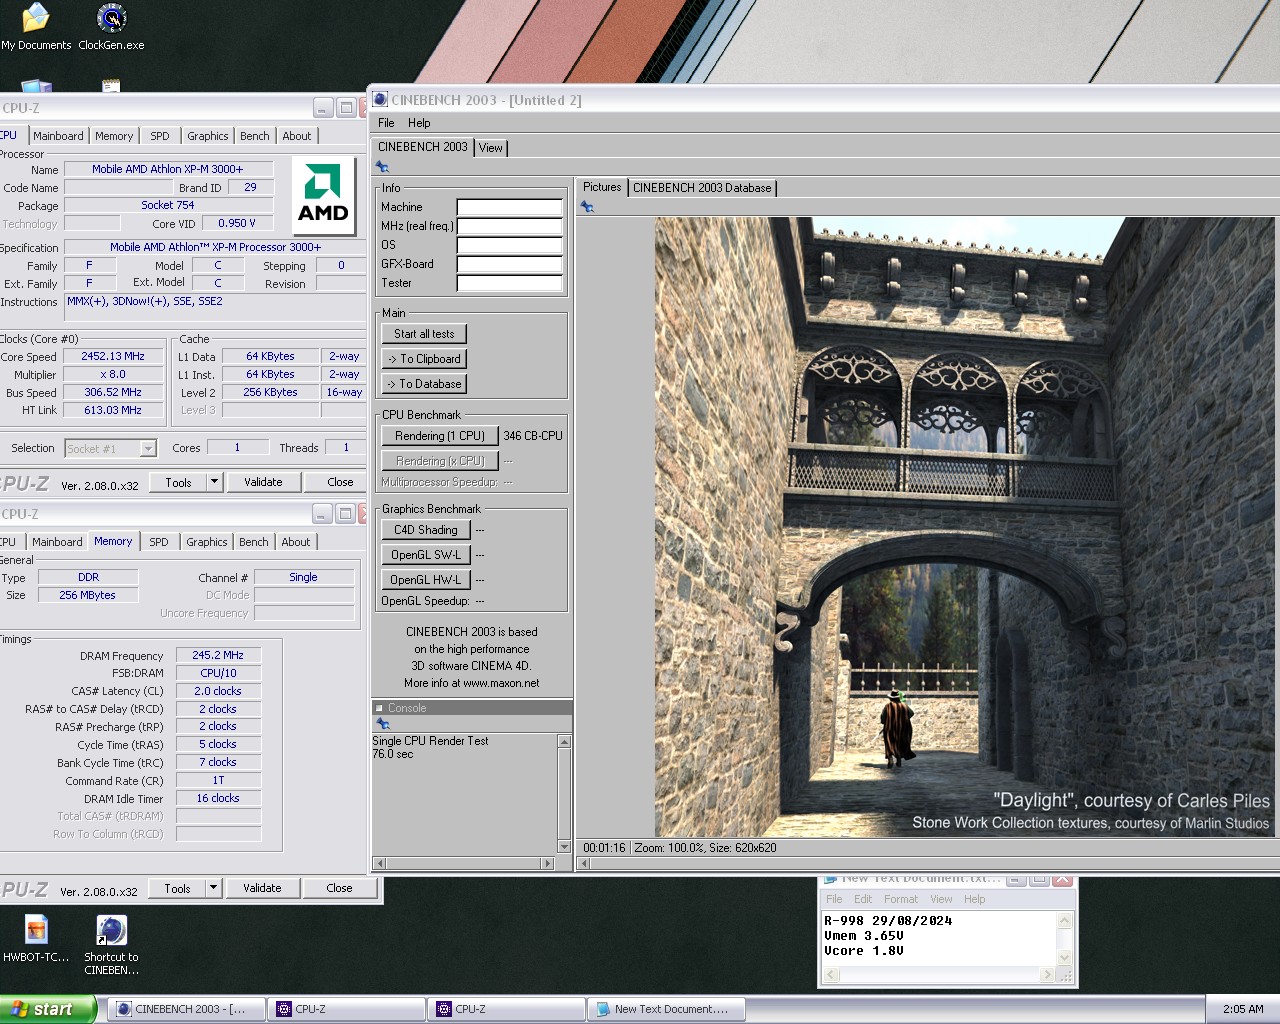The image size is (1280, 1024).
Task: Click the Machine input field
Action: 509,207
